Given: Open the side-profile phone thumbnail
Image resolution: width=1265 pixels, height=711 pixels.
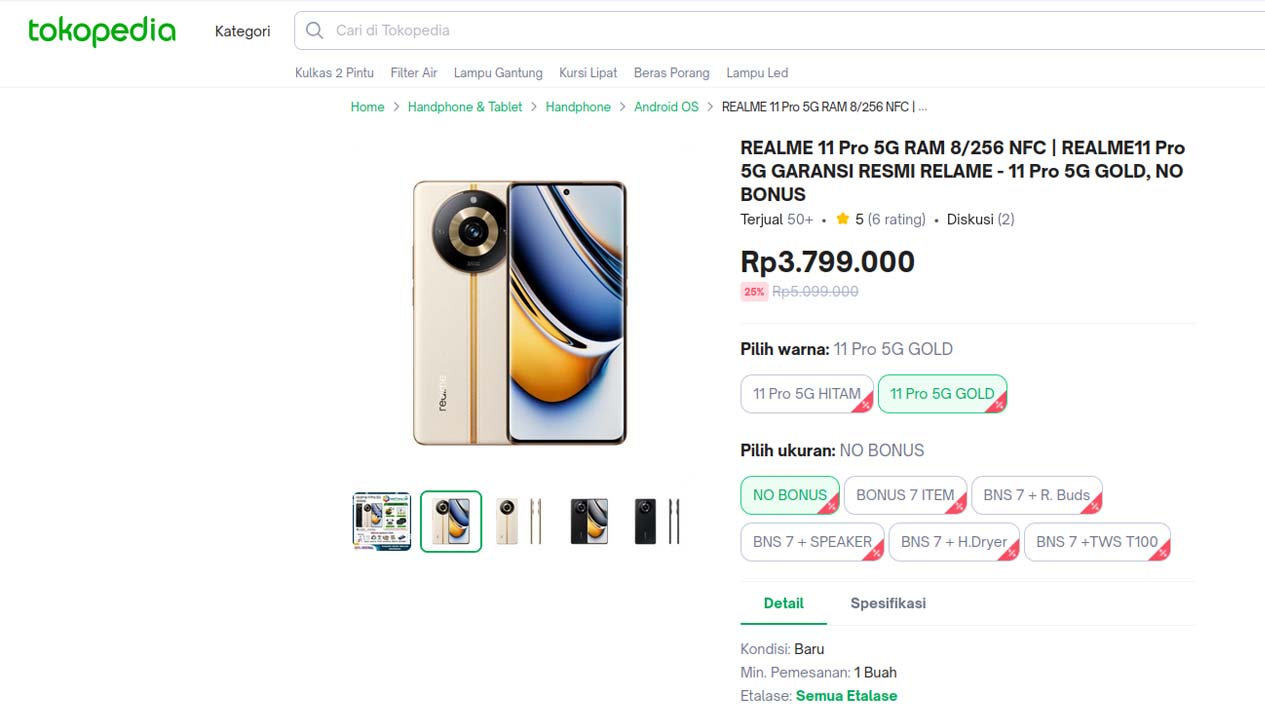Looking at the screenshot, I should click(655, 521).
